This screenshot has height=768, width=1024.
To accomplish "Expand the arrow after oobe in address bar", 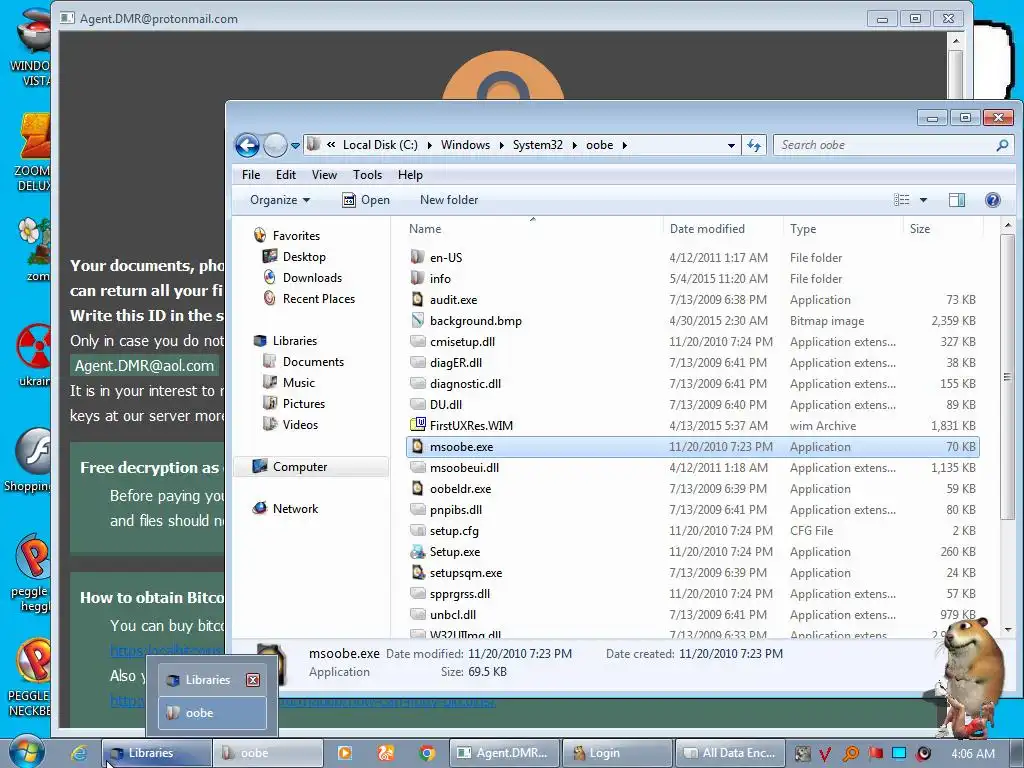I will click(624, 145).
